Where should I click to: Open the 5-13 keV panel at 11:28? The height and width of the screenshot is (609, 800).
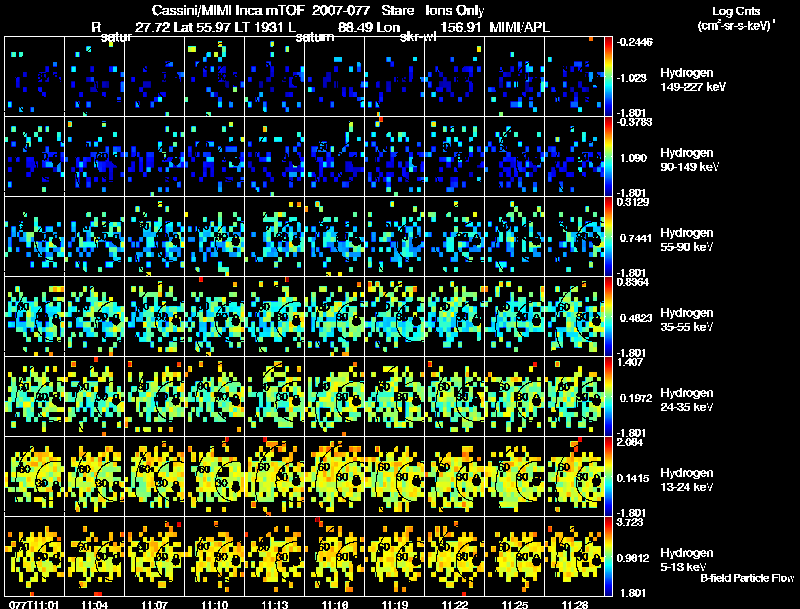[x=574, y=556]
